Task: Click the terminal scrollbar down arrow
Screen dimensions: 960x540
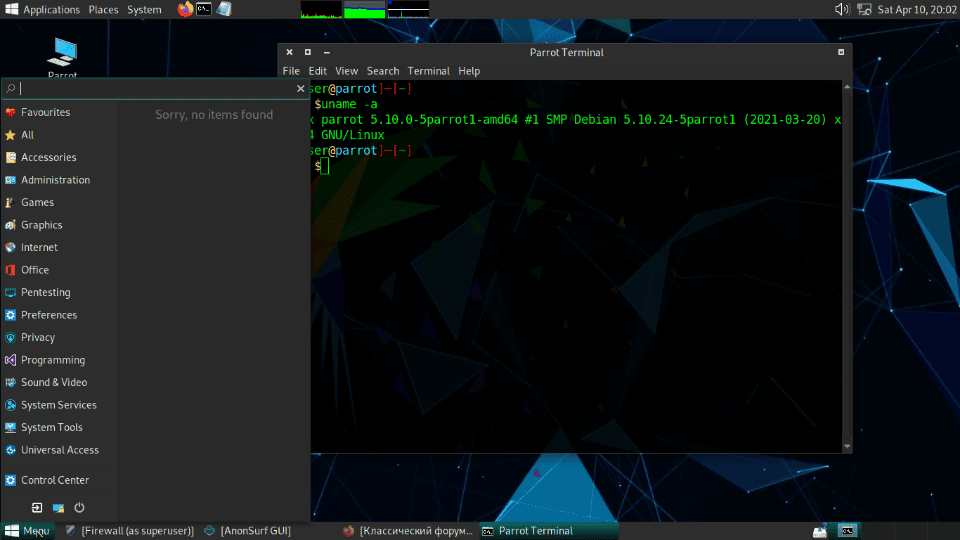Action: click(847, 446)
